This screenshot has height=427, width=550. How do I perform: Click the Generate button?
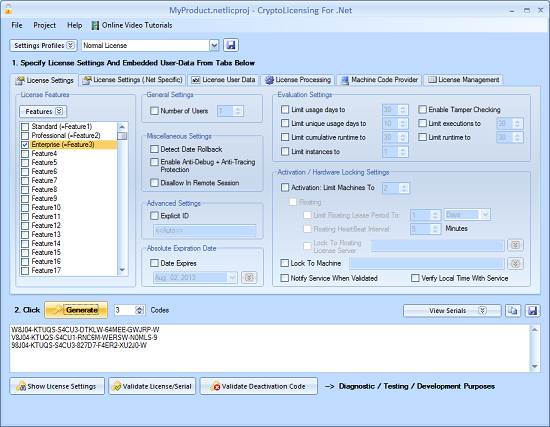[76, 310]
